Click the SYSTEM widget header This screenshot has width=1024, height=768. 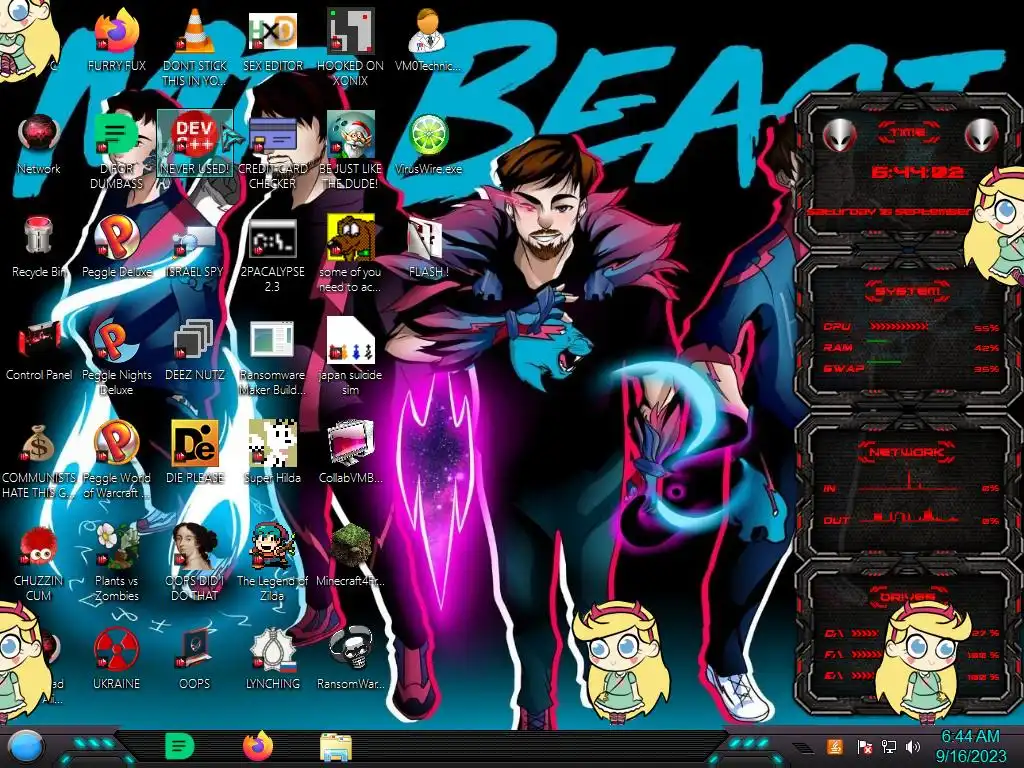pos(908,291)
